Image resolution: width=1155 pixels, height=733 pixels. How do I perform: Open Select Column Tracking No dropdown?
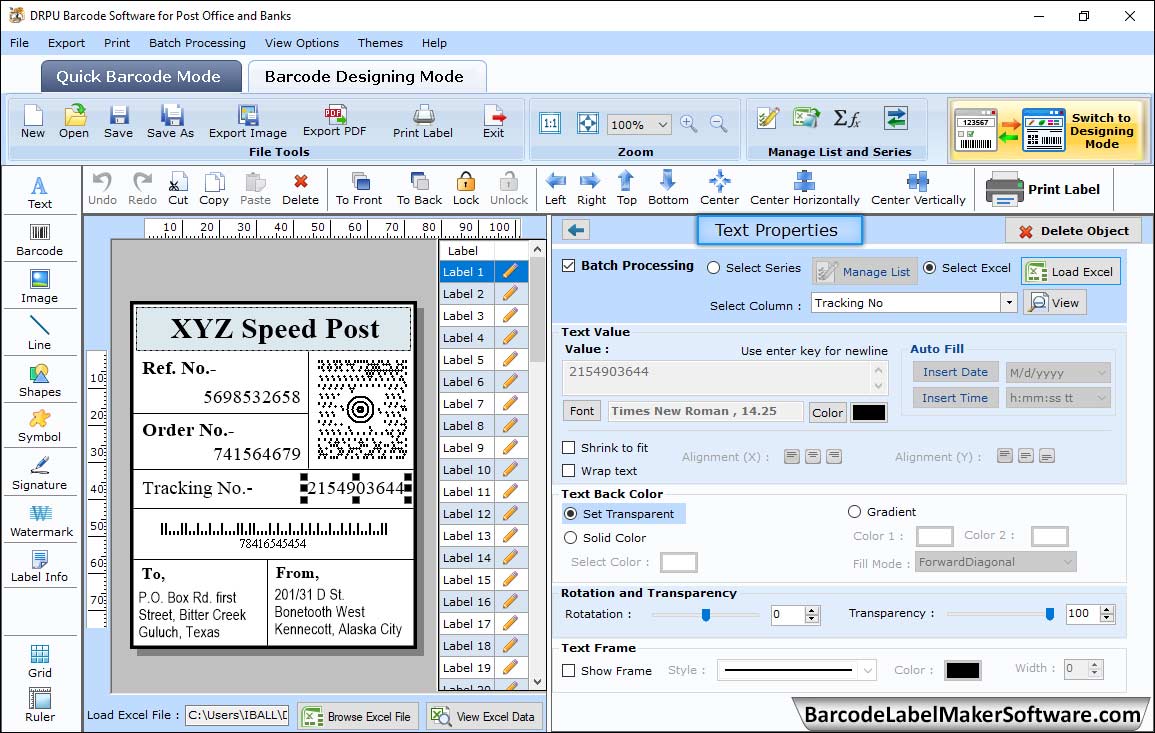(x=1008, y=303)
